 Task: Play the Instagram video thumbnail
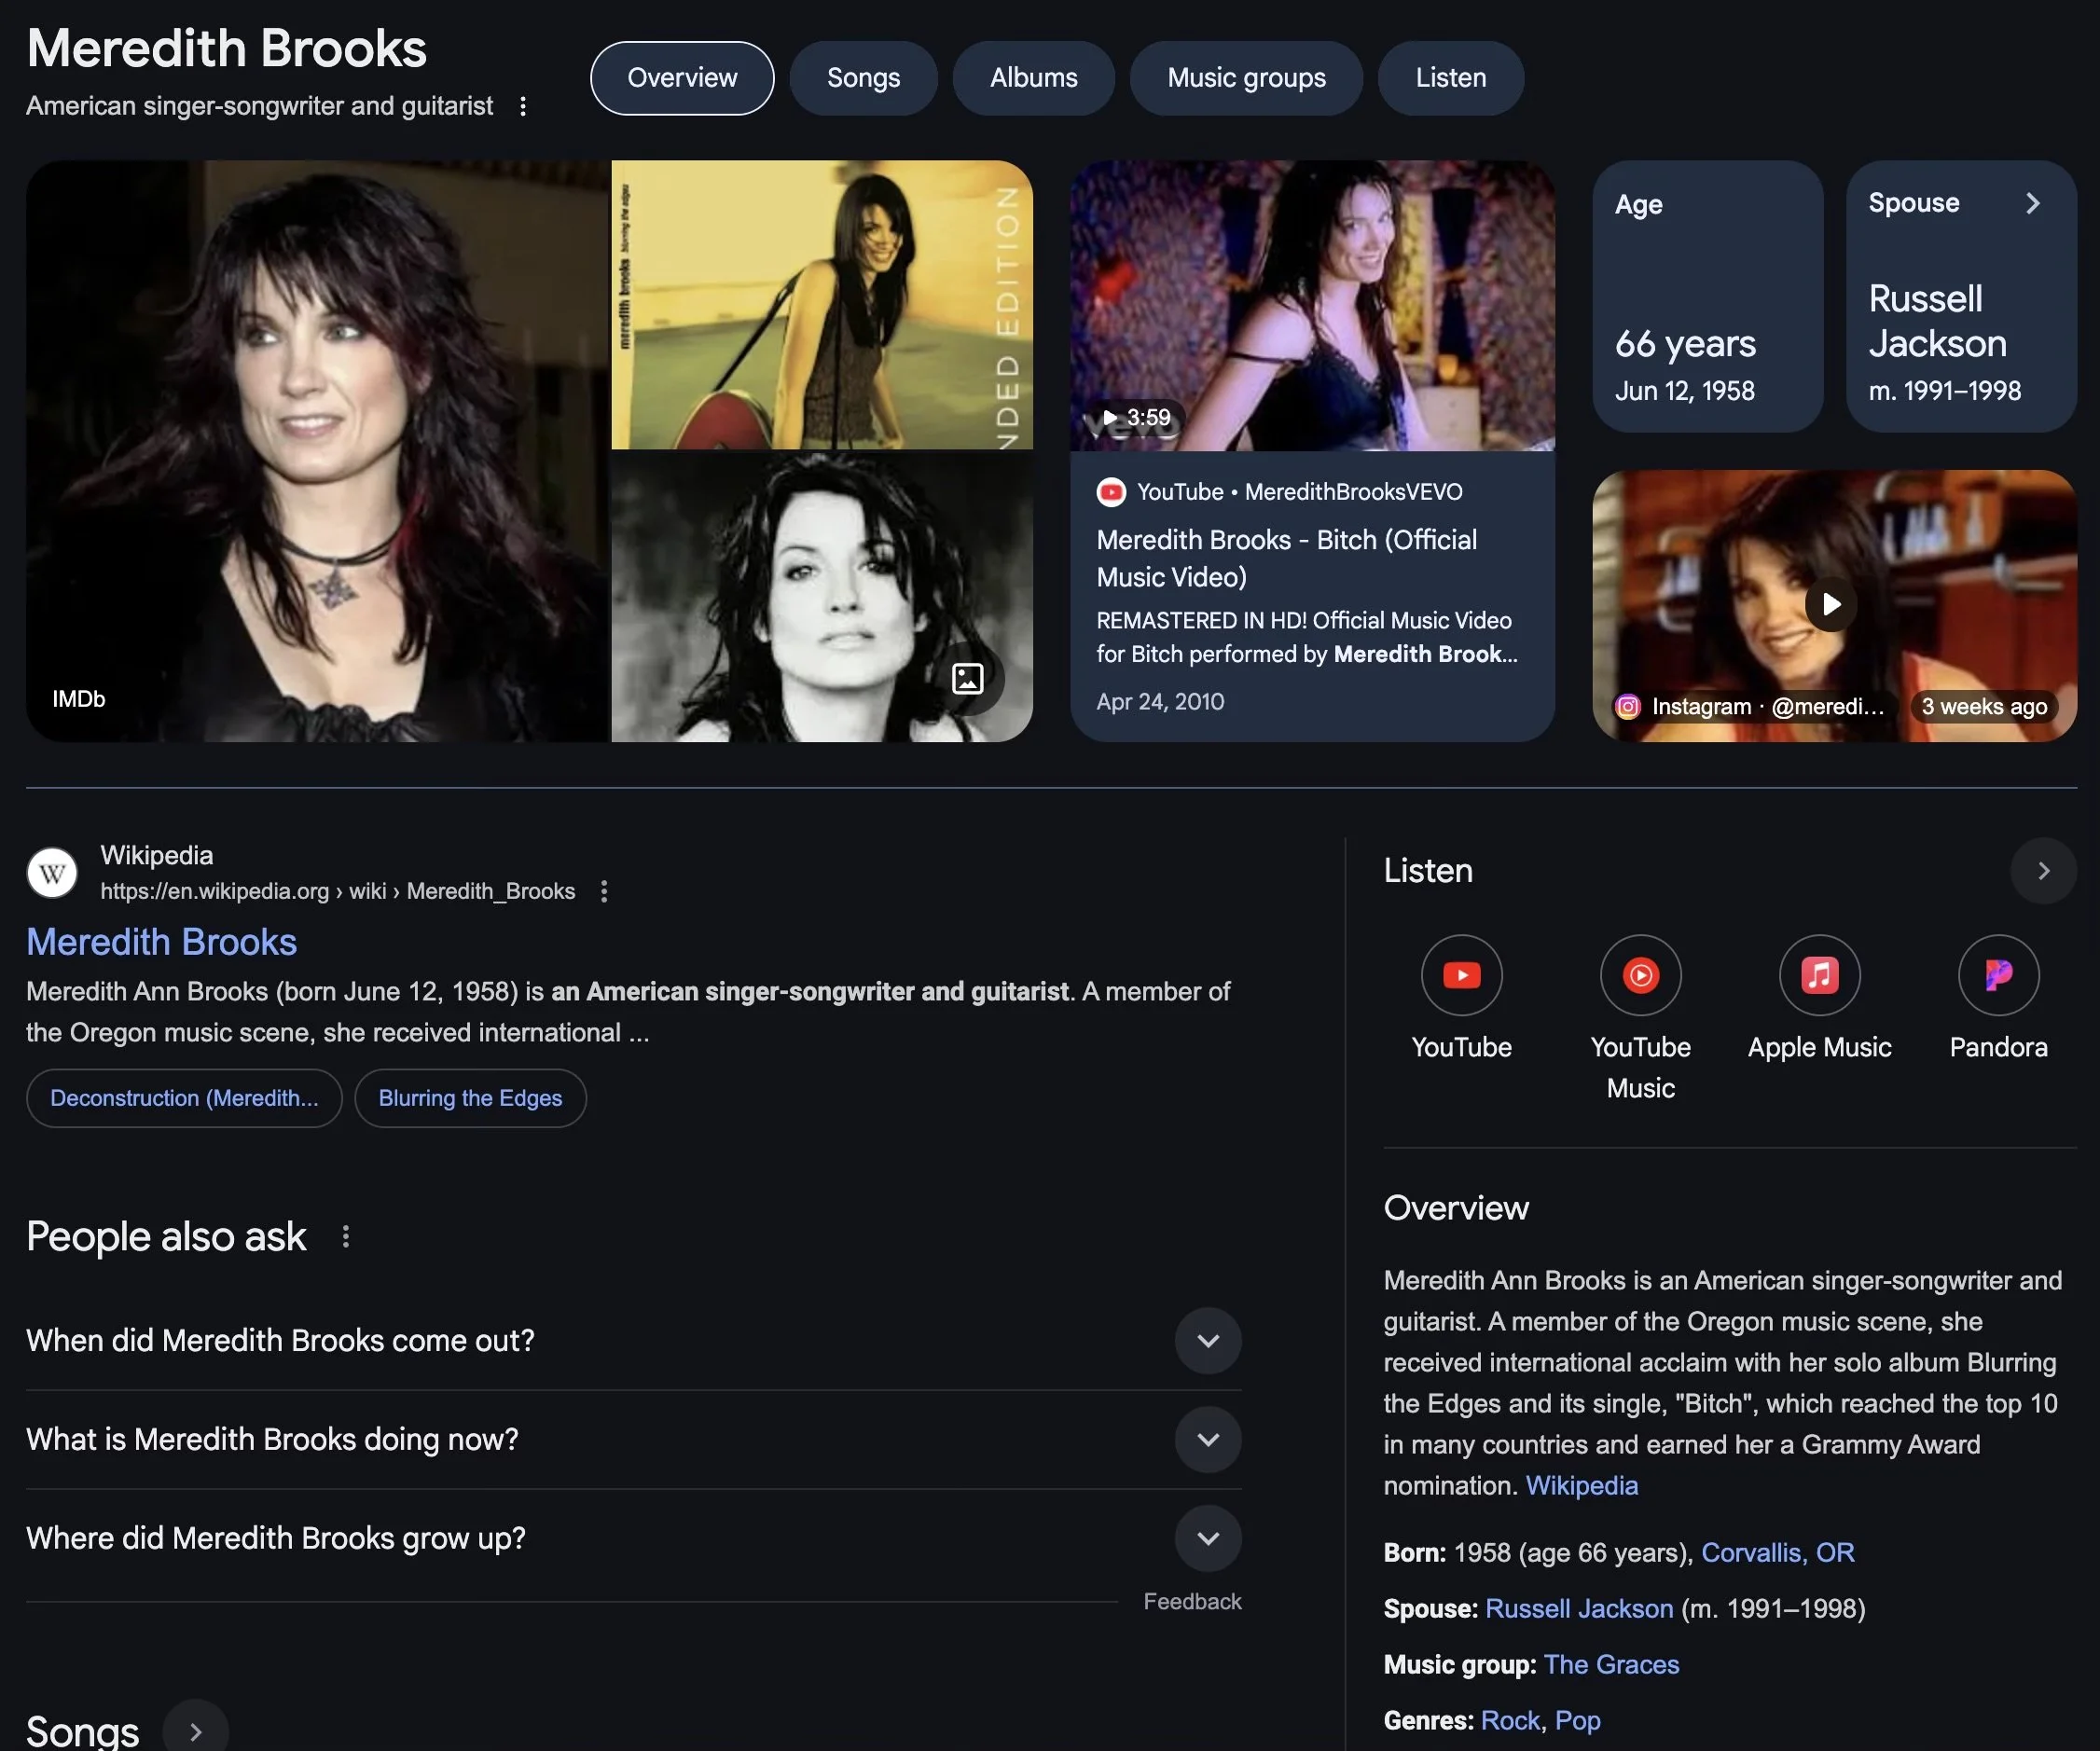pos(1830,604)
